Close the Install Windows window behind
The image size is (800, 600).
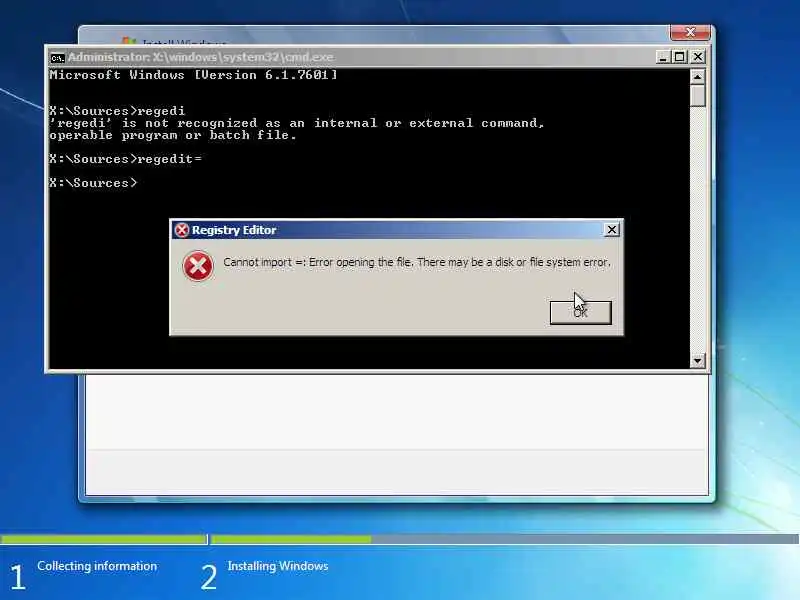click(x=690, y=32)
